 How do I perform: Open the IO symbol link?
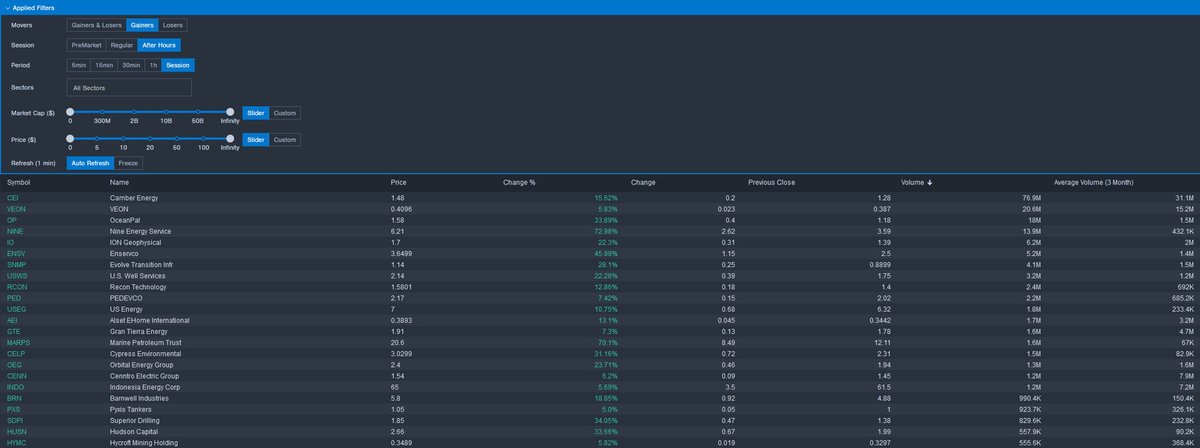[x=10, y=242]
